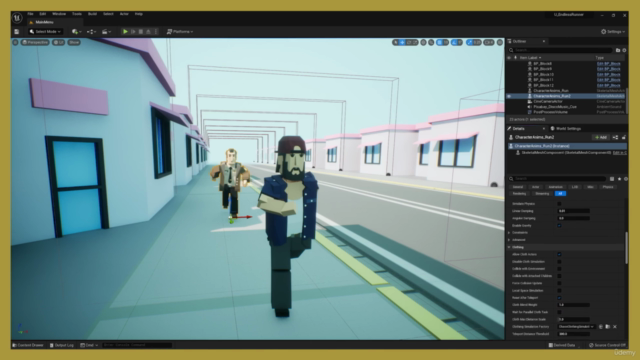The height and width of the screenshot is (360, 640).
Task: Open the Add content (cube plus) dropdown
Action: (x=76, y=31)
